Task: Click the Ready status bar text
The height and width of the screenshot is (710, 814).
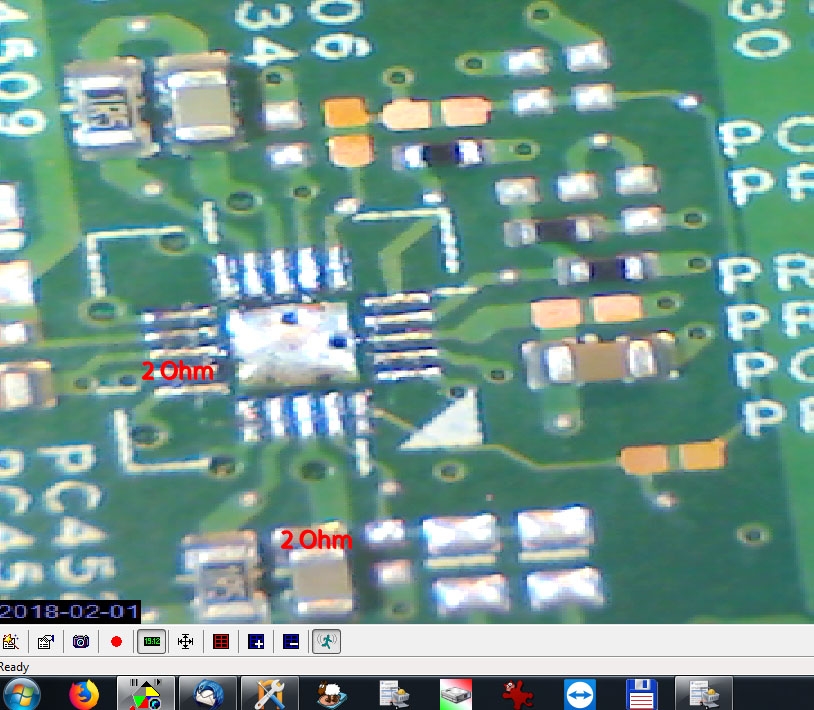Action: coord(14,667)
